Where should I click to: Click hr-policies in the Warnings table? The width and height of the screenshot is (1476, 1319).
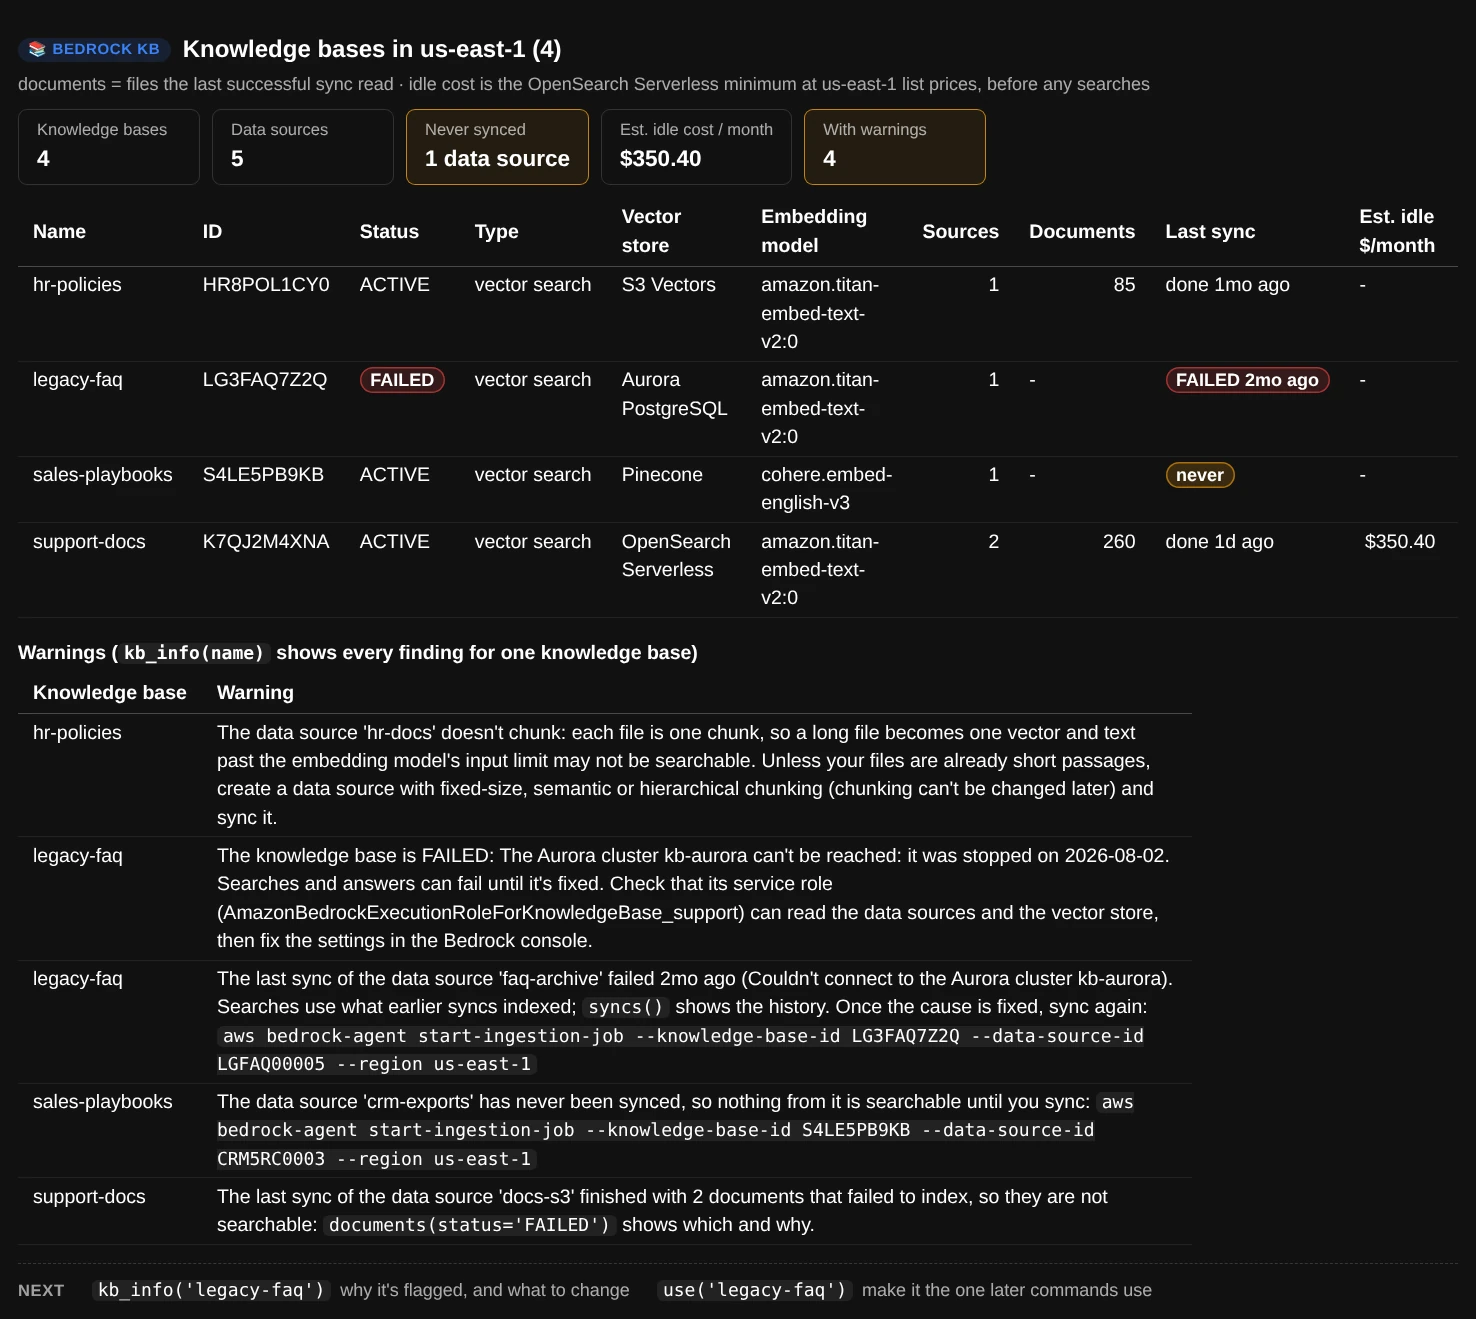tap(77, 732)
